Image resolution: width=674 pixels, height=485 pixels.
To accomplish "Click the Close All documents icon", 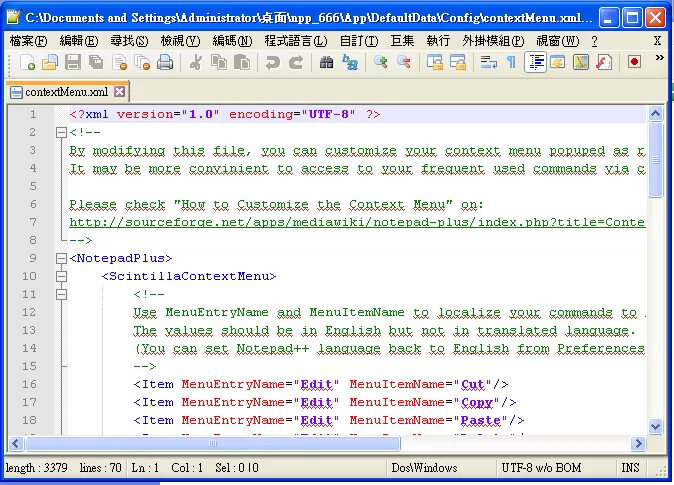I will 142,62.
